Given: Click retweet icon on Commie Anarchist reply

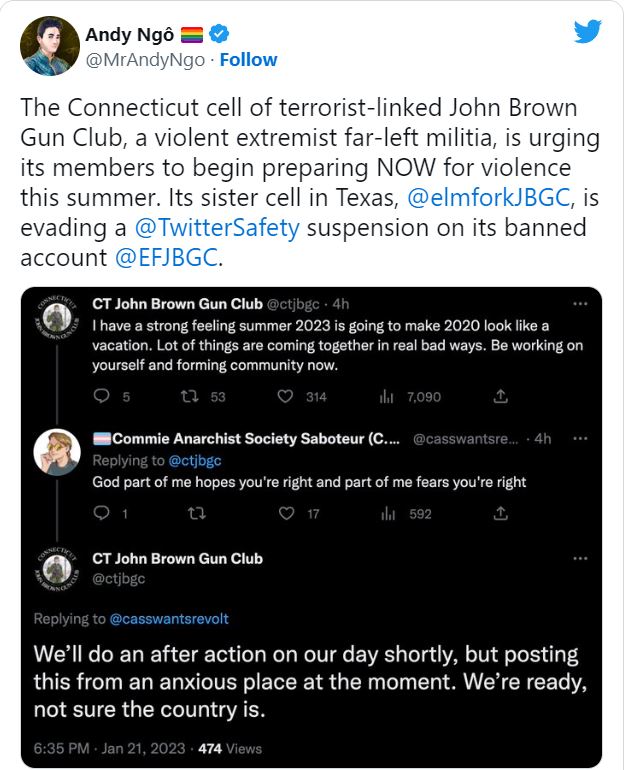Looking at the screenshot, I should click(x=196, y=514).
